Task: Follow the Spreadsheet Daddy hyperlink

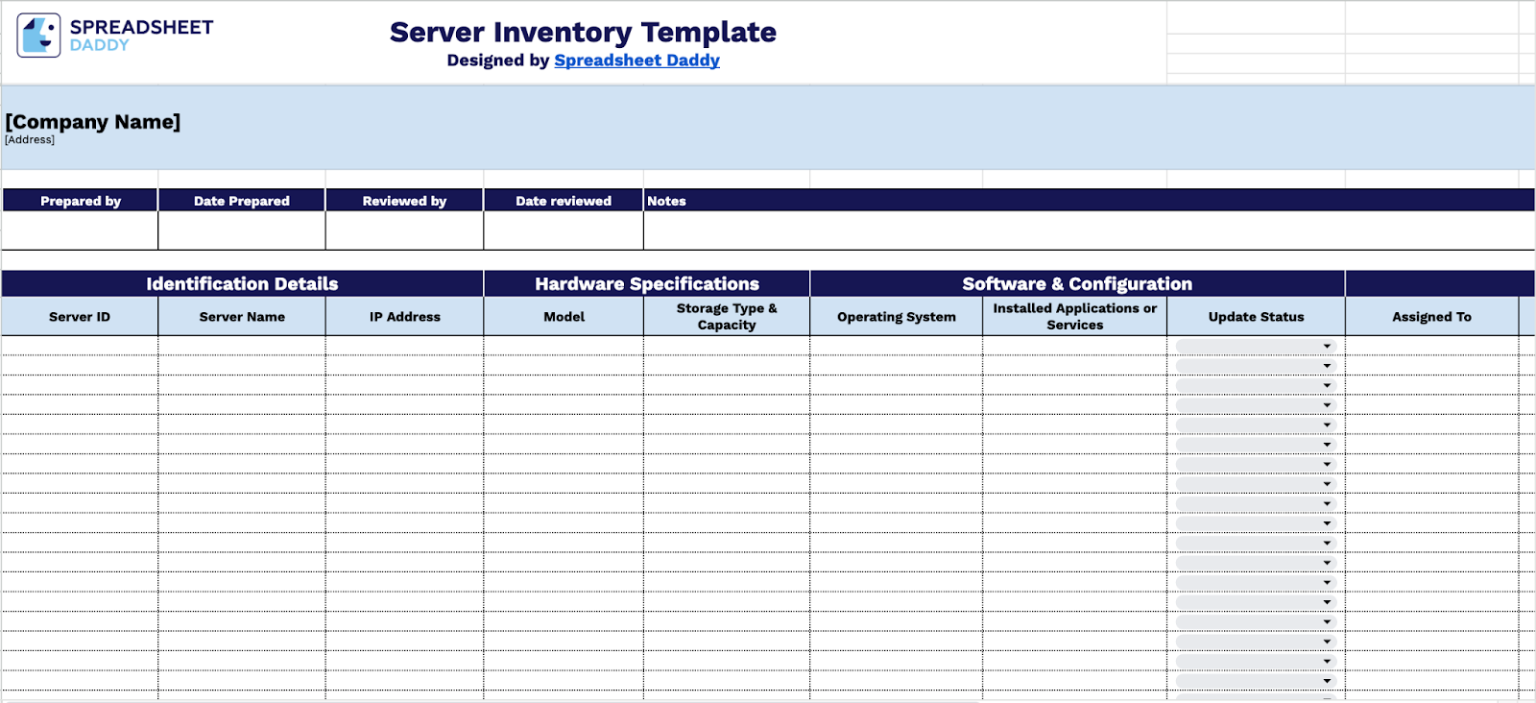Action: 637,60
